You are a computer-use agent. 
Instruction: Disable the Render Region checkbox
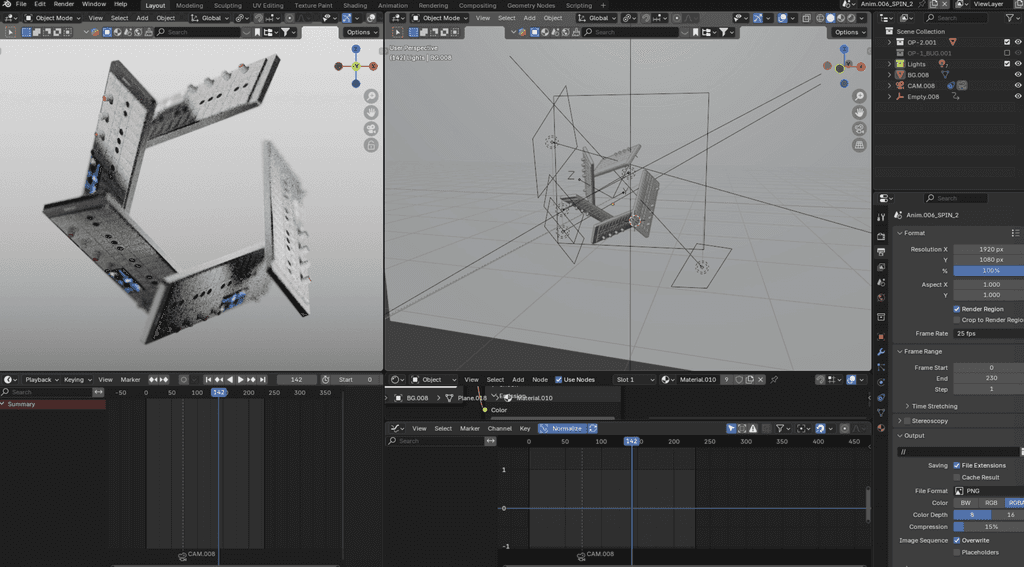point(957,309)
